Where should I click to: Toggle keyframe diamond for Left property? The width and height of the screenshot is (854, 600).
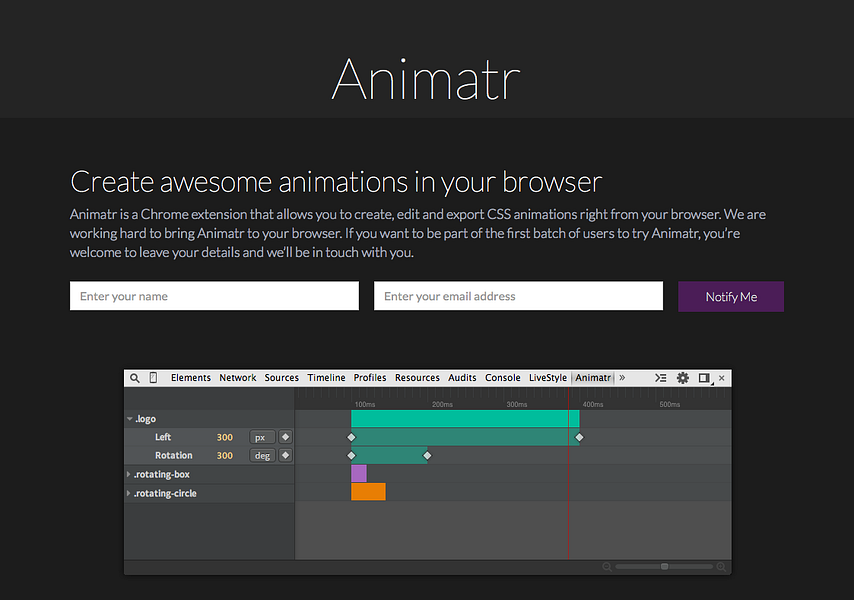pos(285,437)
